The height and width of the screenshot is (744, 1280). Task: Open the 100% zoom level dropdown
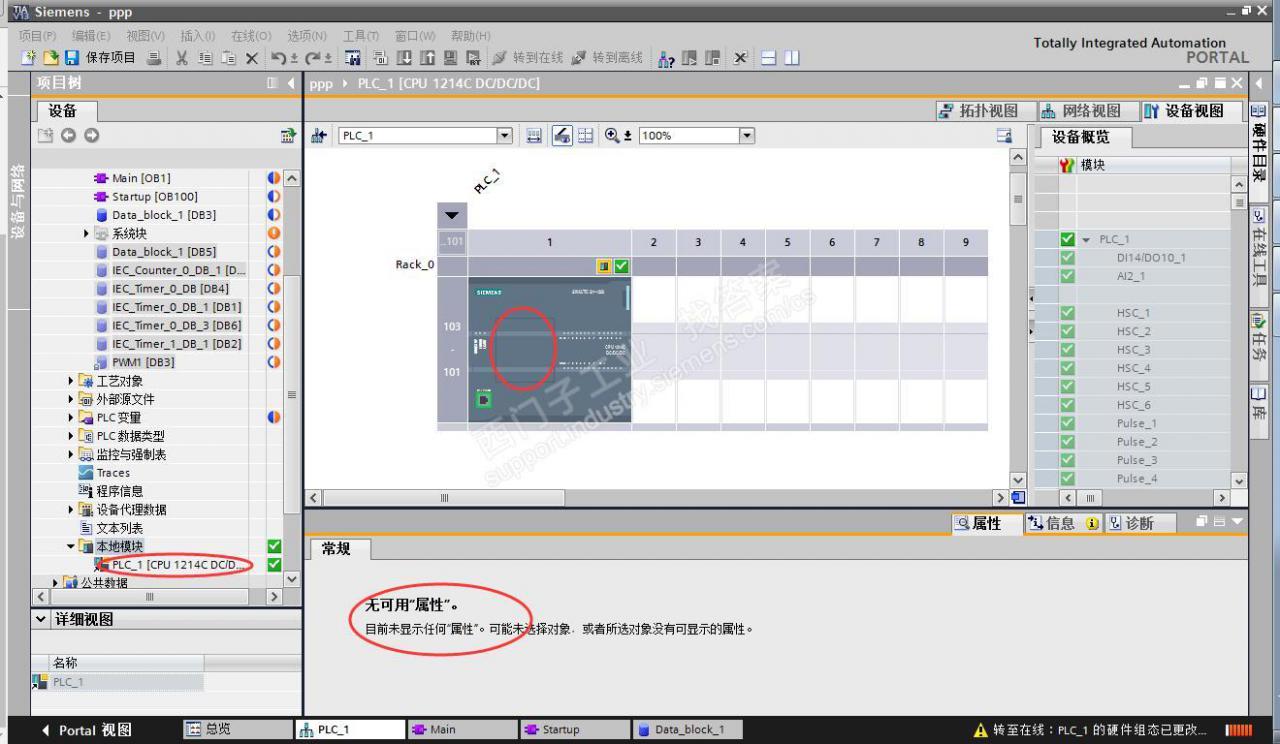746,136
